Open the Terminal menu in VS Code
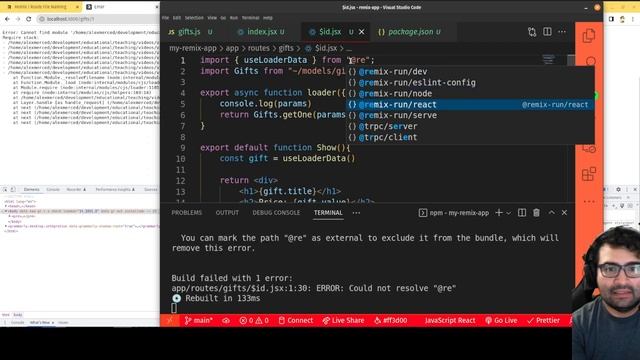Viewport: 640px width, 360px height. 250,18
